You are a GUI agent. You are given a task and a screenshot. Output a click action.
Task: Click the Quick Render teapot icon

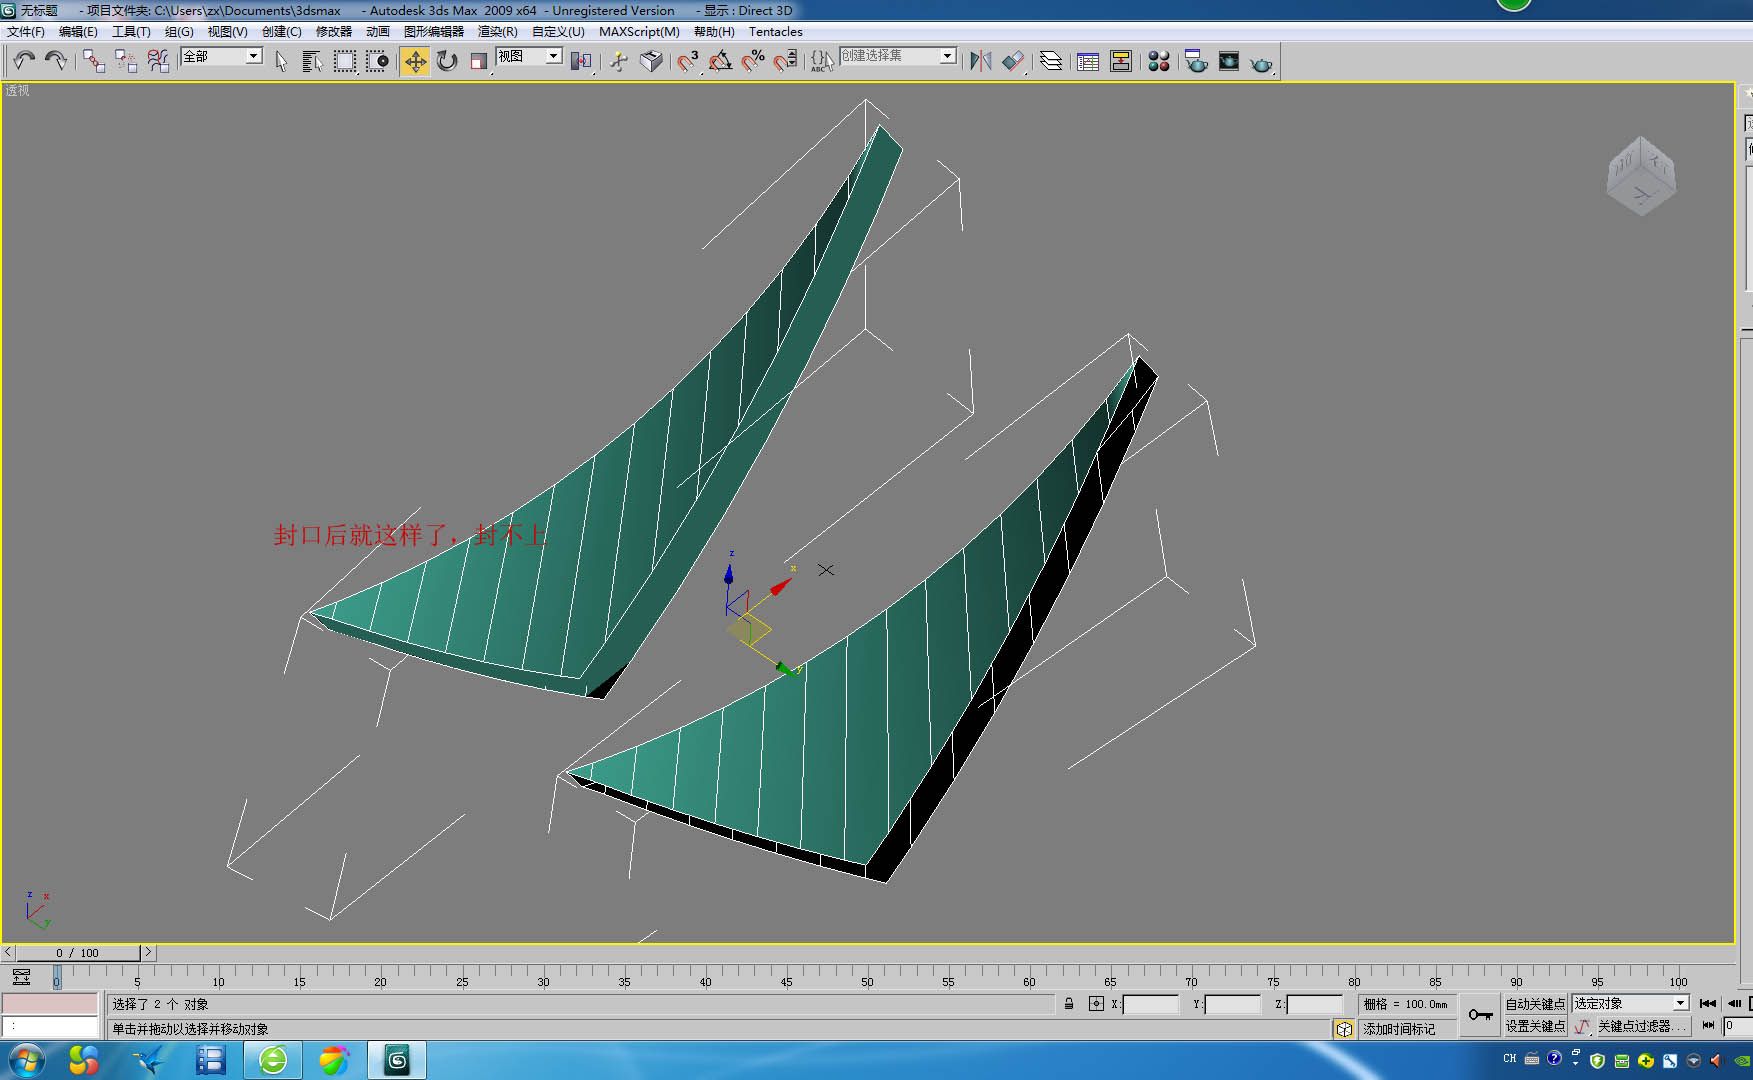tap(1261, 63)
